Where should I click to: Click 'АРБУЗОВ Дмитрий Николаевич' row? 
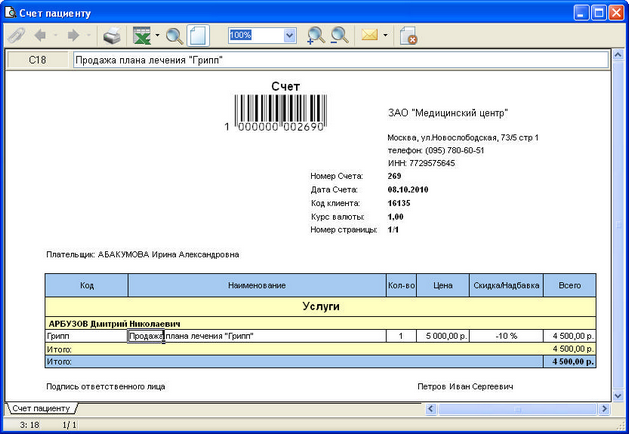pos(321,324)
